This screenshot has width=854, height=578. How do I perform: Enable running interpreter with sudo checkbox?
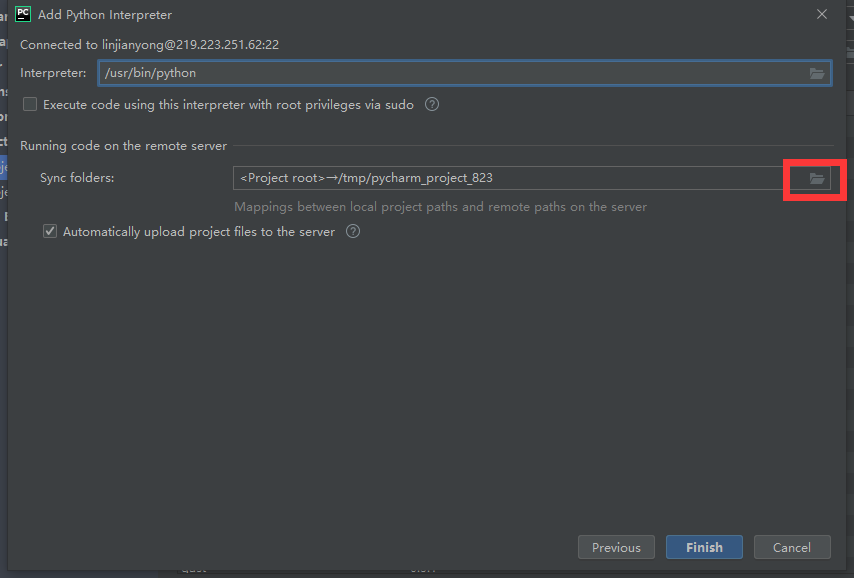point(30,104)
